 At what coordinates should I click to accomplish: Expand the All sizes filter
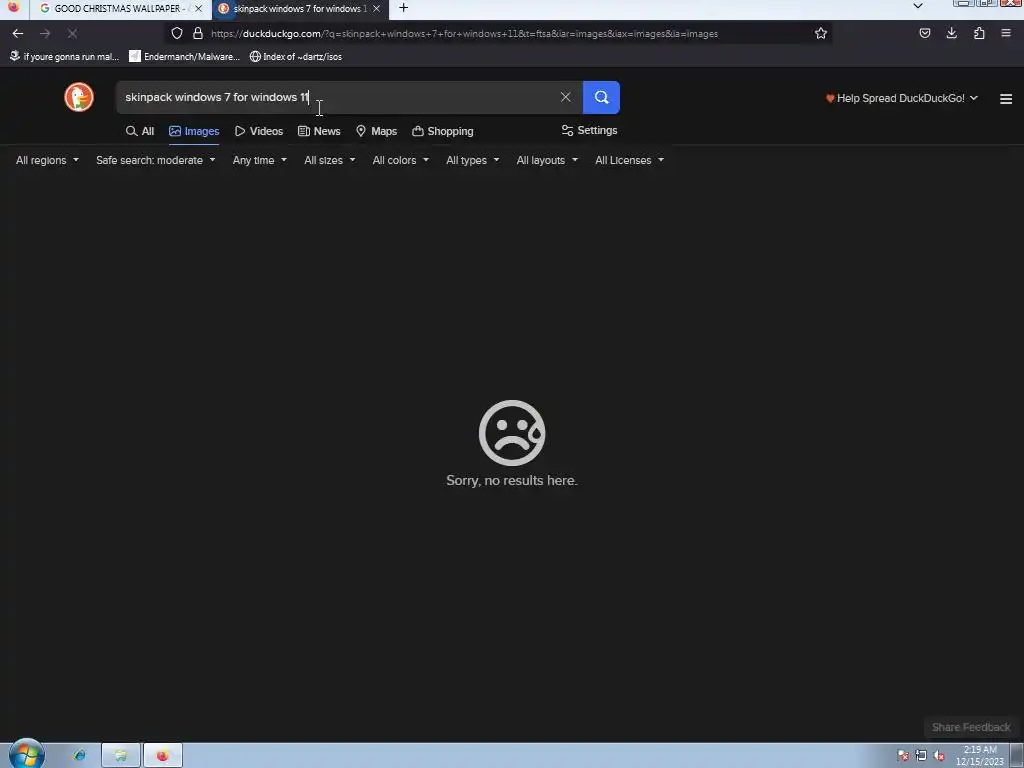(x=329, y=160)
